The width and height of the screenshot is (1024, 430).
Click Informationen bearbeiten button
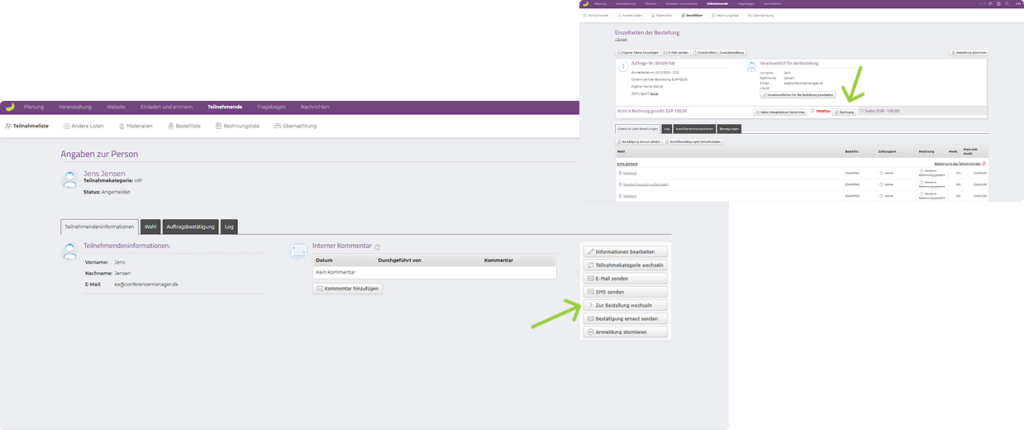pos(626,251)
